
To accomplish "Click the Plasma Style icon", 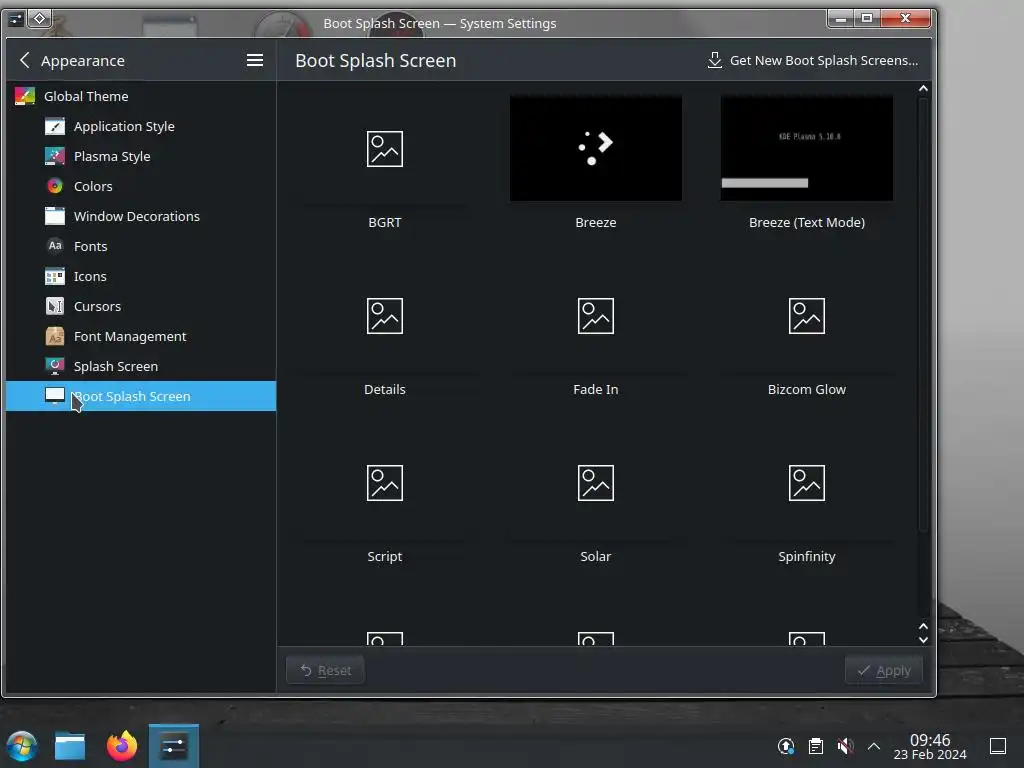I will [x=55, y=156].
